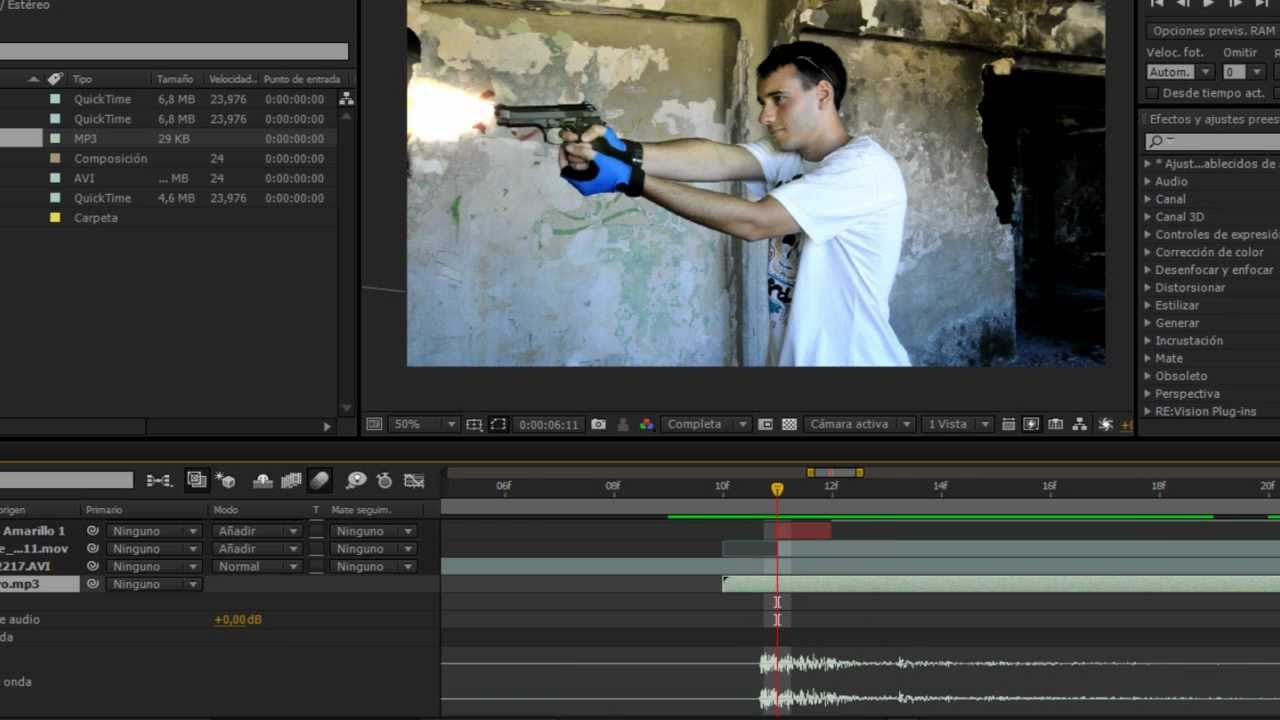Toggle pixel aspect ratio correction icon
The image size is (1280, 720).
point(1008,424)
